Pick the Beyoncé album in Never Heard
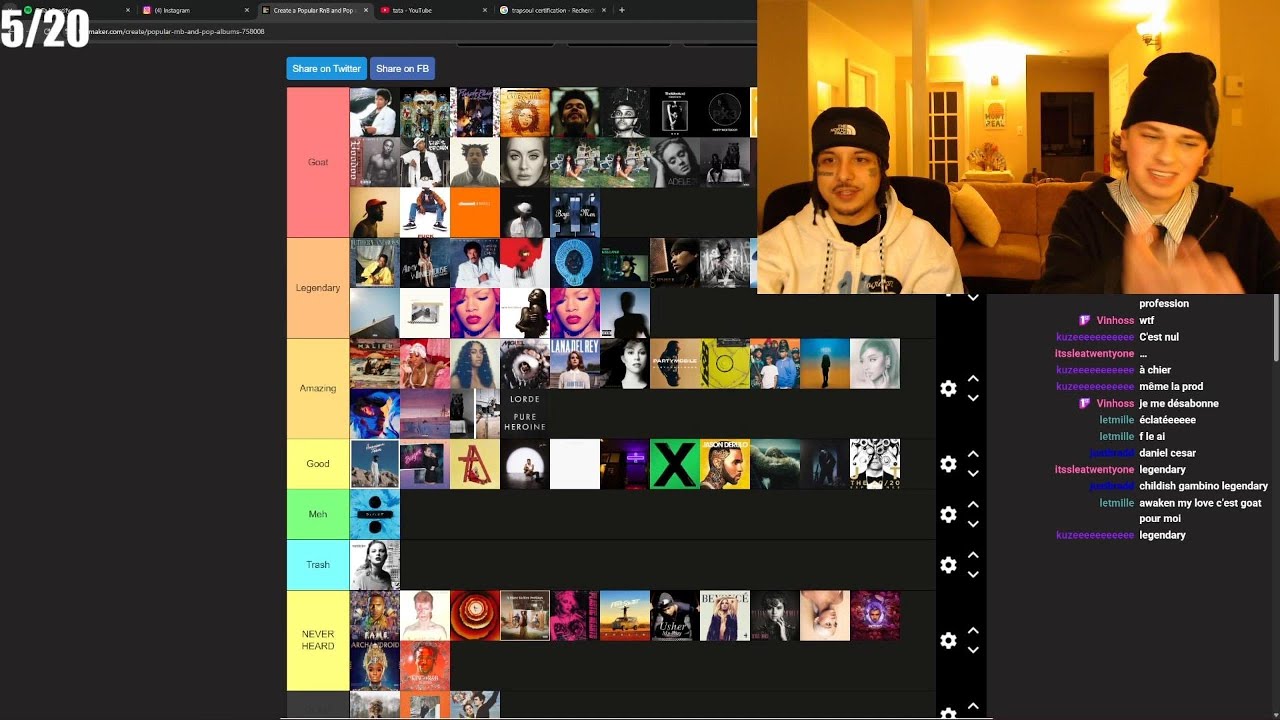Image resolution: width=1280 pixels, height=720 pixels. (x=725, y=615)
